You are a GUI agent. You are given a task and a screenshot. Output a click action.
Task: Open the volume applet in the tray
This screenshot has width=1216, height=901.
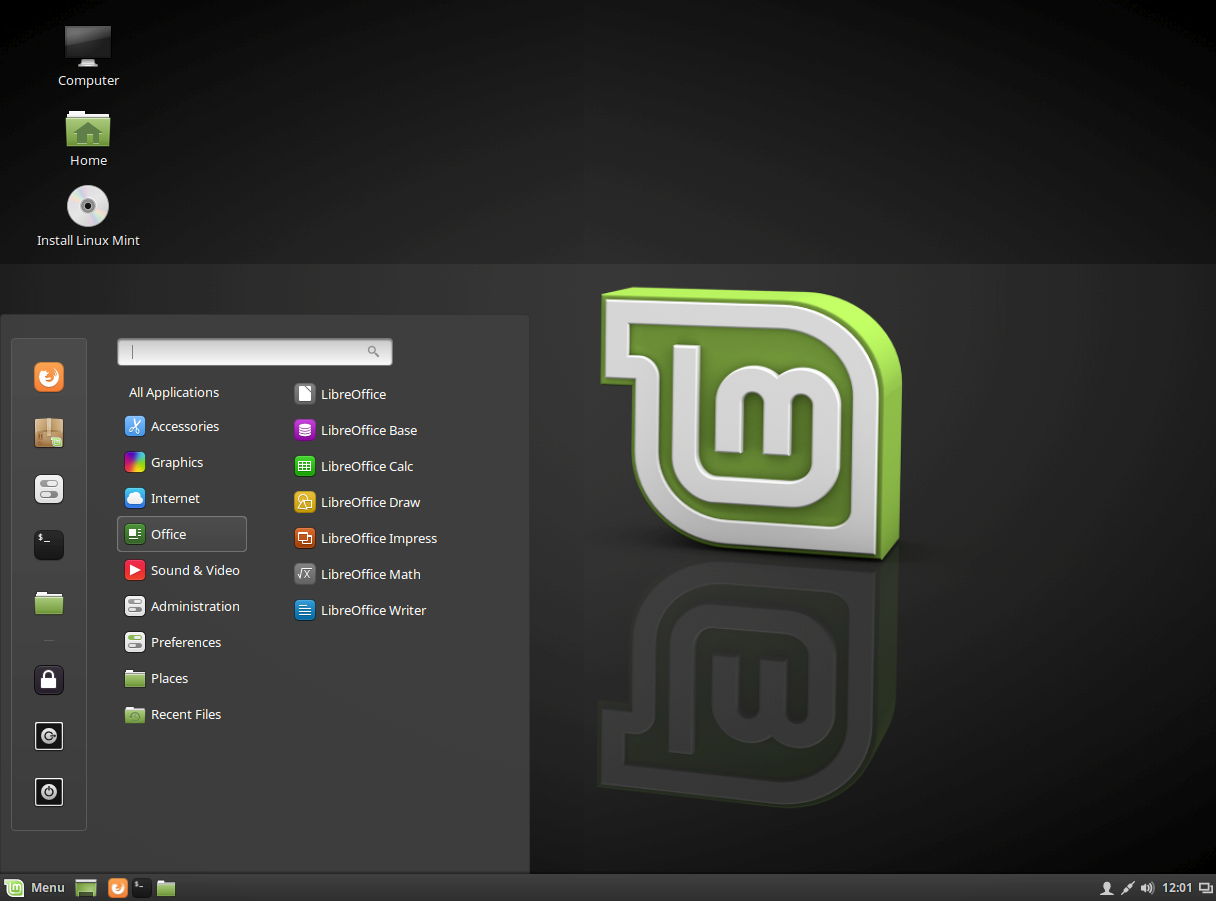click(x=1147, y=887)
